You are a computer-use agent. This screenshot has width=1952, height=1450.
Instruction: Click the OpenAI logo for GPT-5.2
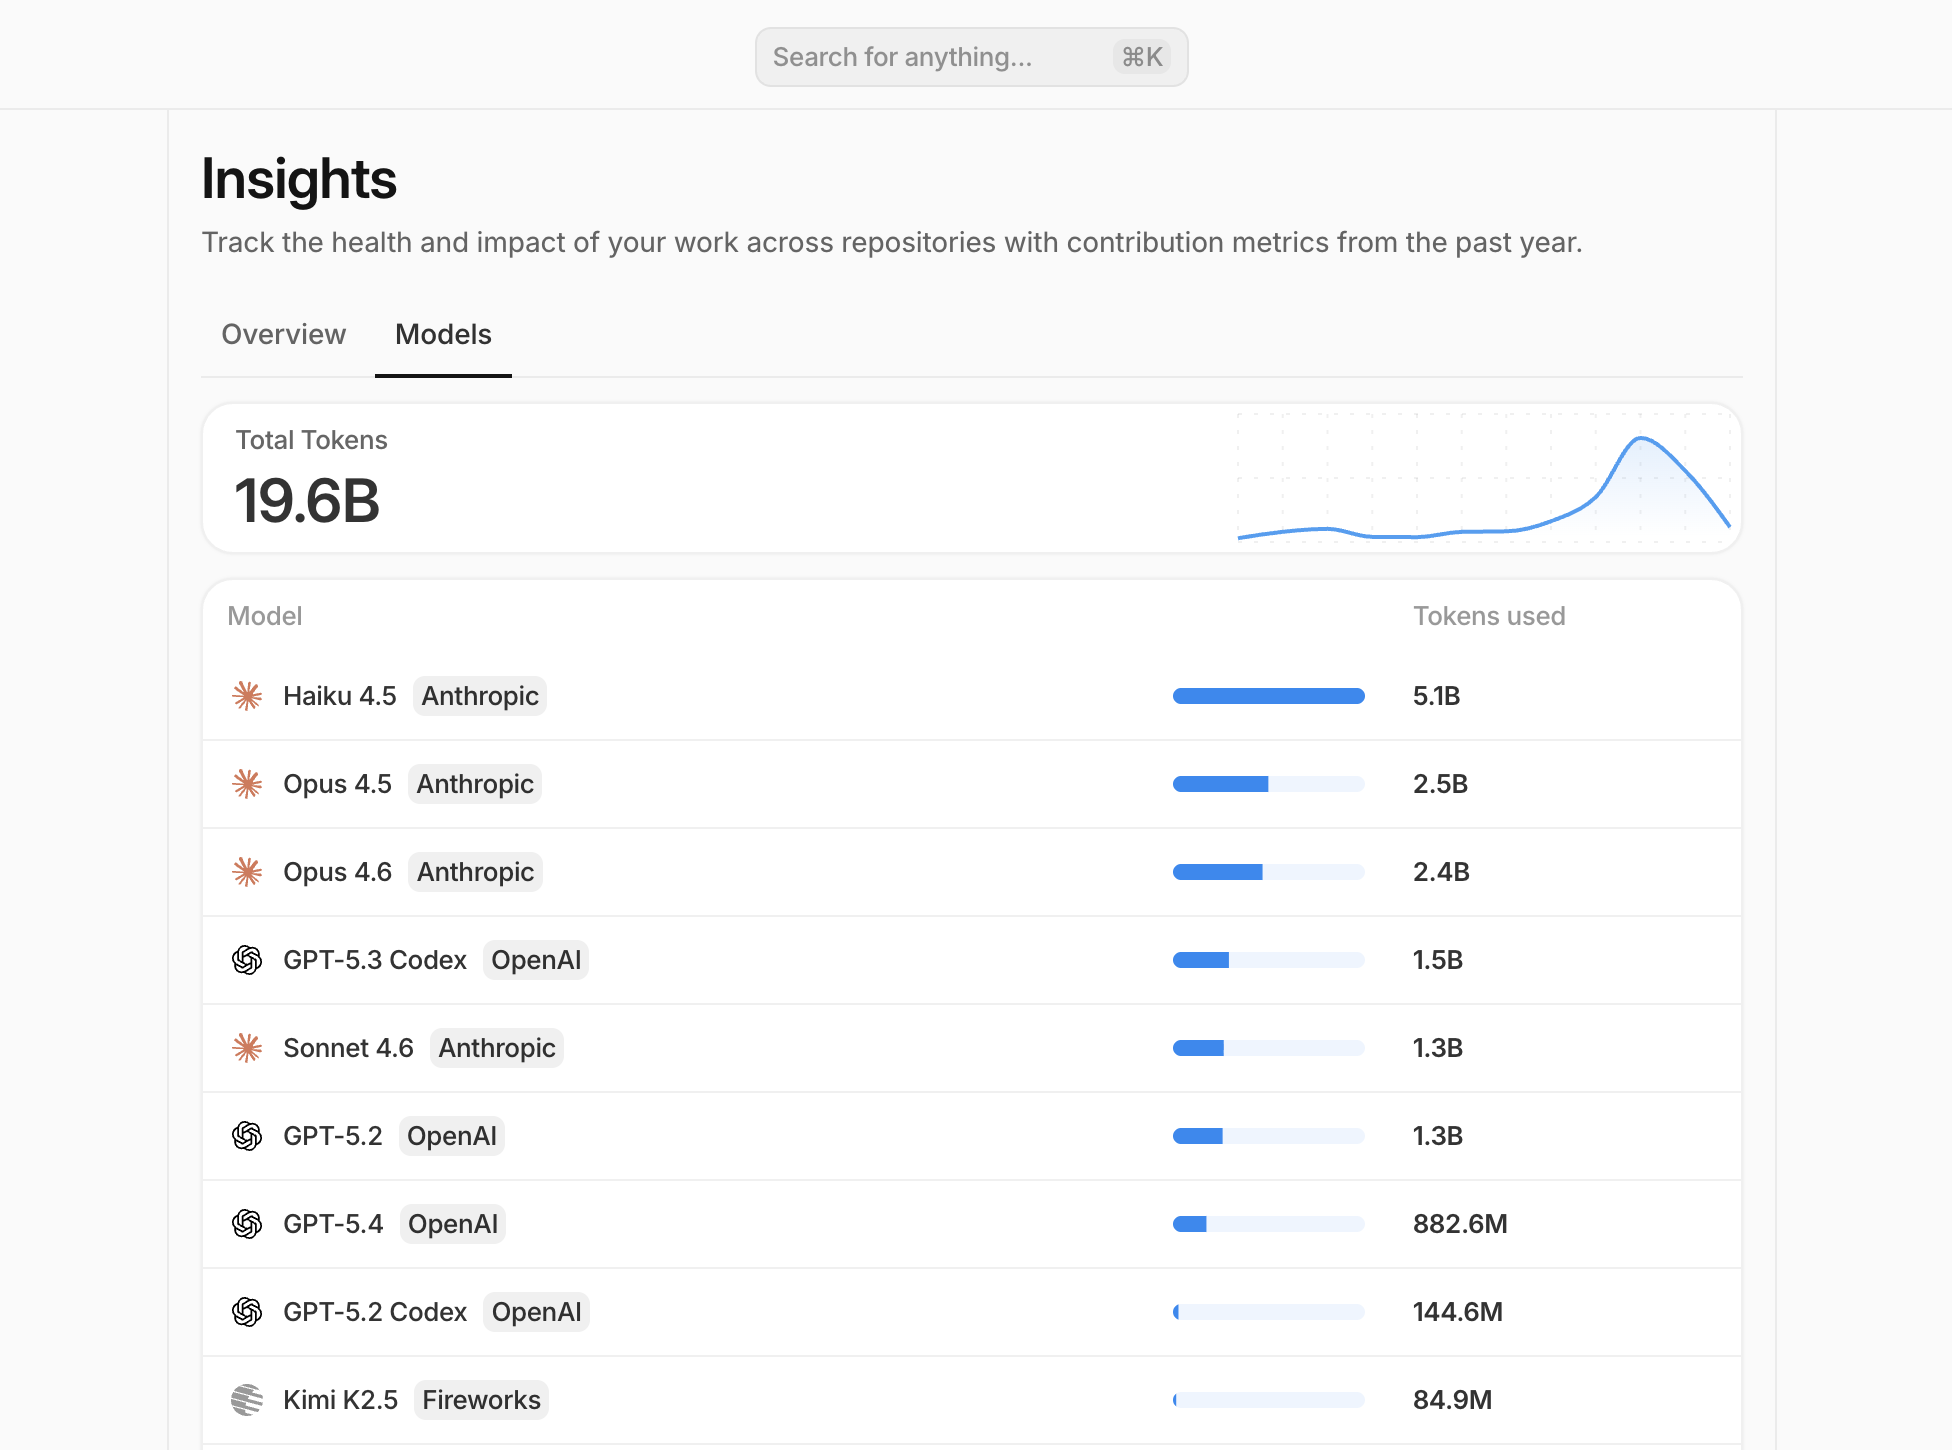point(247,1135)
